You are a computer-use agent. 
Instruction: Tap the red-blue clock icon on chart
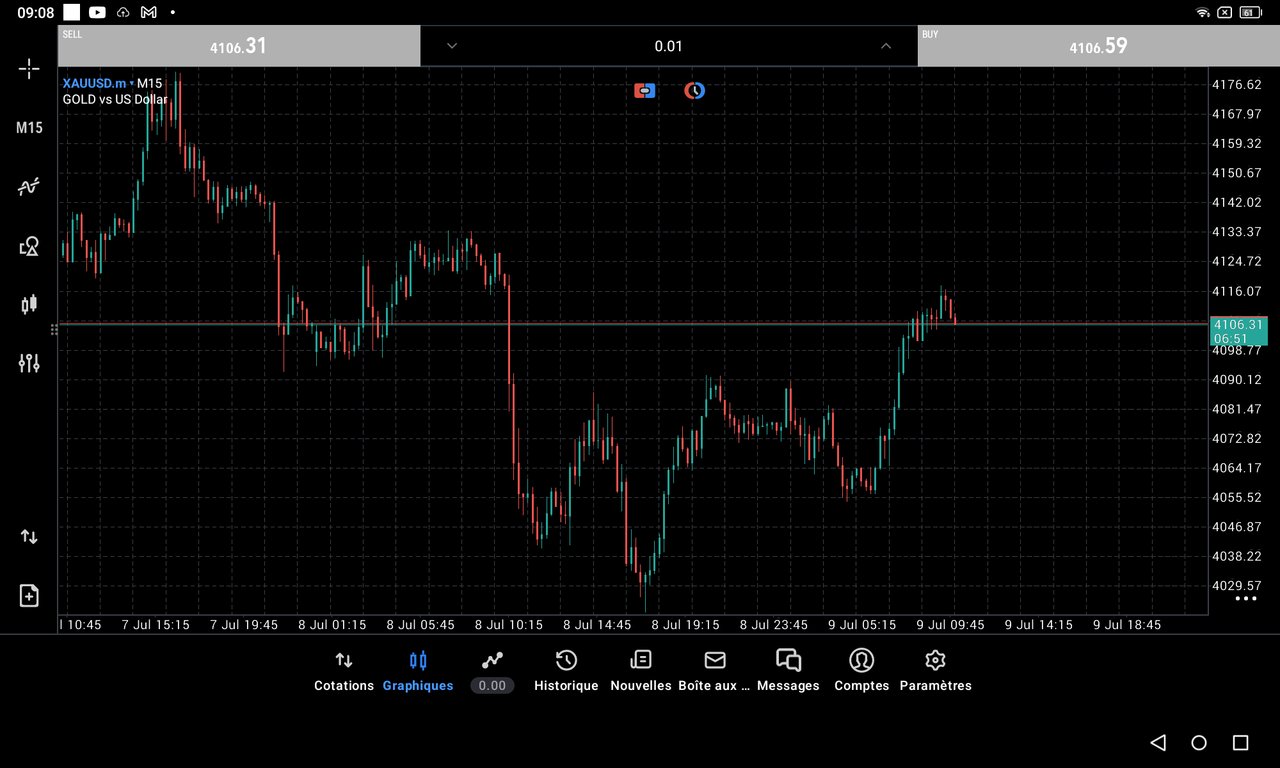pos(694,91)
